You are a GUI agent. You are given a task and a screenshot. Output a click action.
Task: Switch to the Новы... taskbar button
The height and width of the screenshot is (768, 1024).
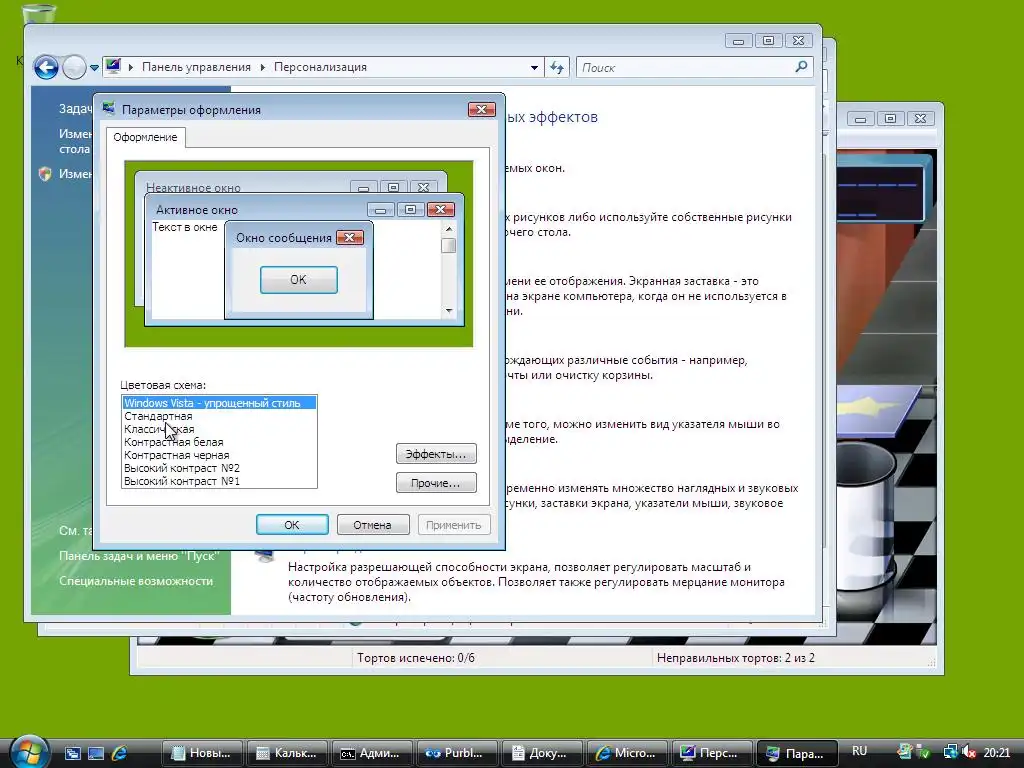click(x=202, y=753)
